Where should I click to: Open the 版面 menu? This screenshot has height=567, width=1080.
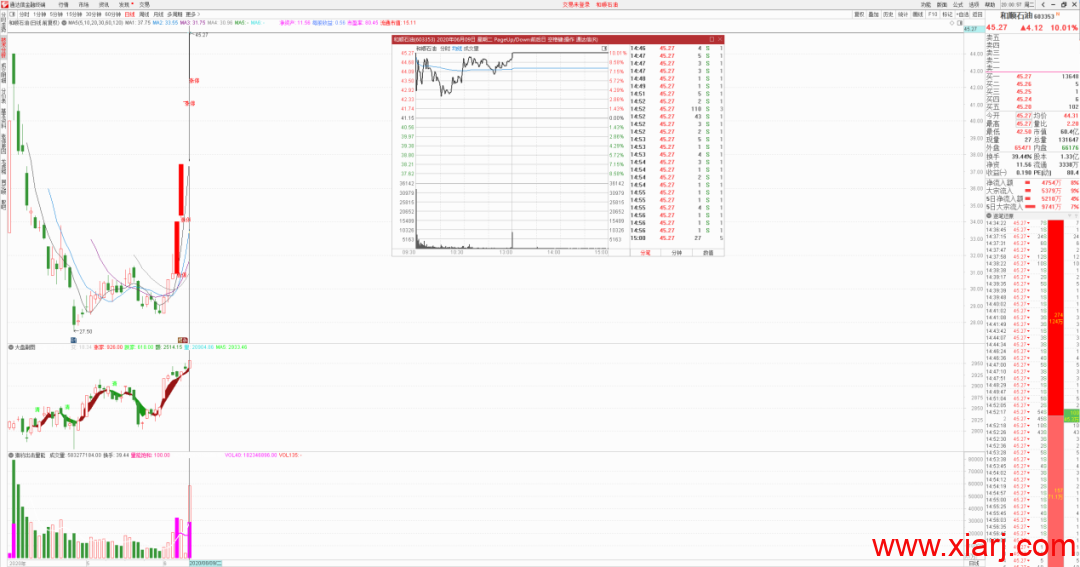942,4
